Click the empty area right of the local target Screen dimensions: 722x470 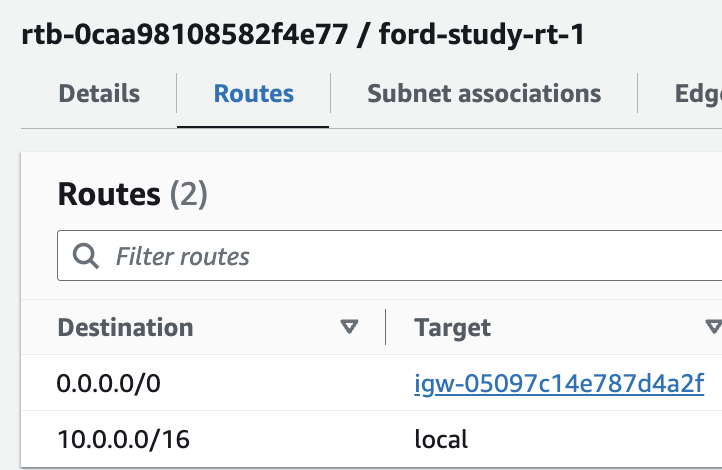[x=594, y=439]
